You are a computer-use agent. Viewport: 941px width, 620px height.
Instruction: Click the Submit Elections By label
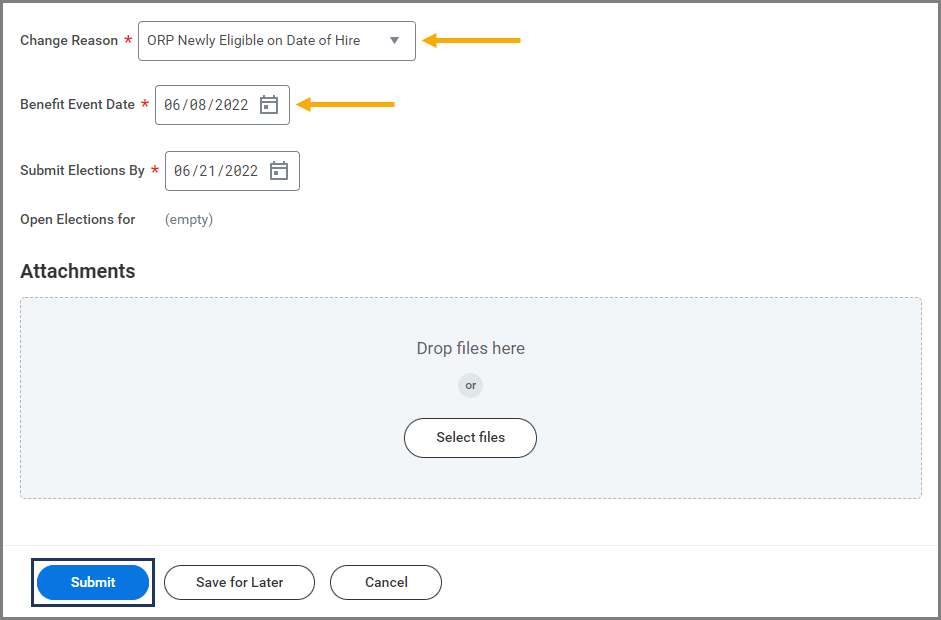[x=82, y=171]
